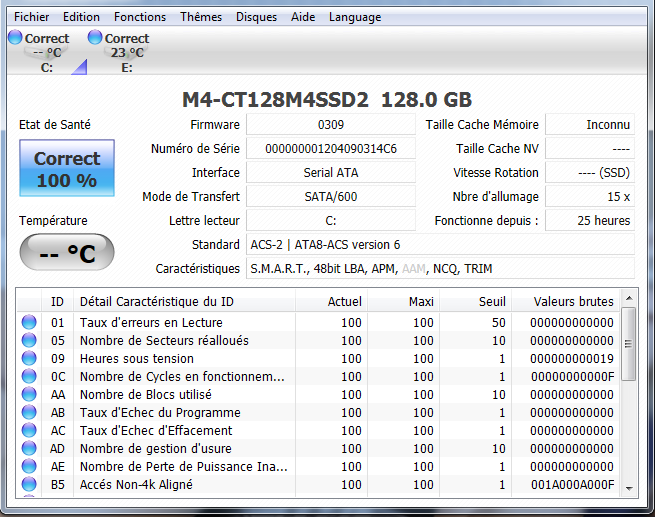Screen dimensions: 655x517
Task: Click status icon of Nombre de Blocs utilisé
Action: point(29,394)
